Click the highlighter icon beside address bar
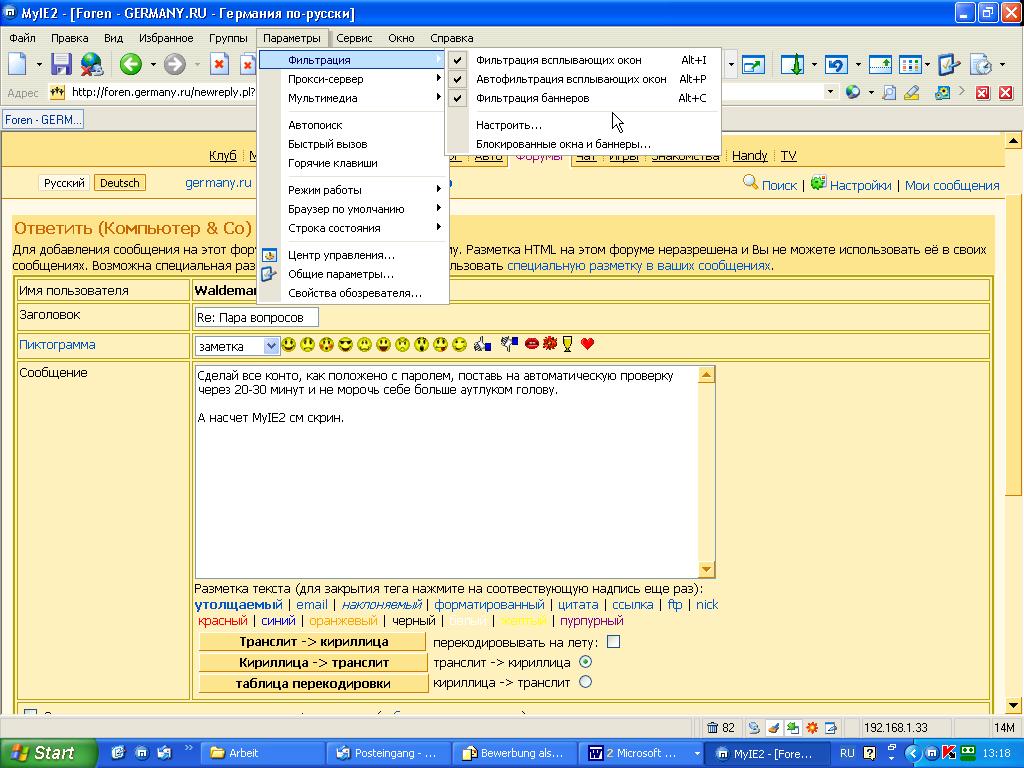Screen dimensions: 1024x768 [912, 93]
